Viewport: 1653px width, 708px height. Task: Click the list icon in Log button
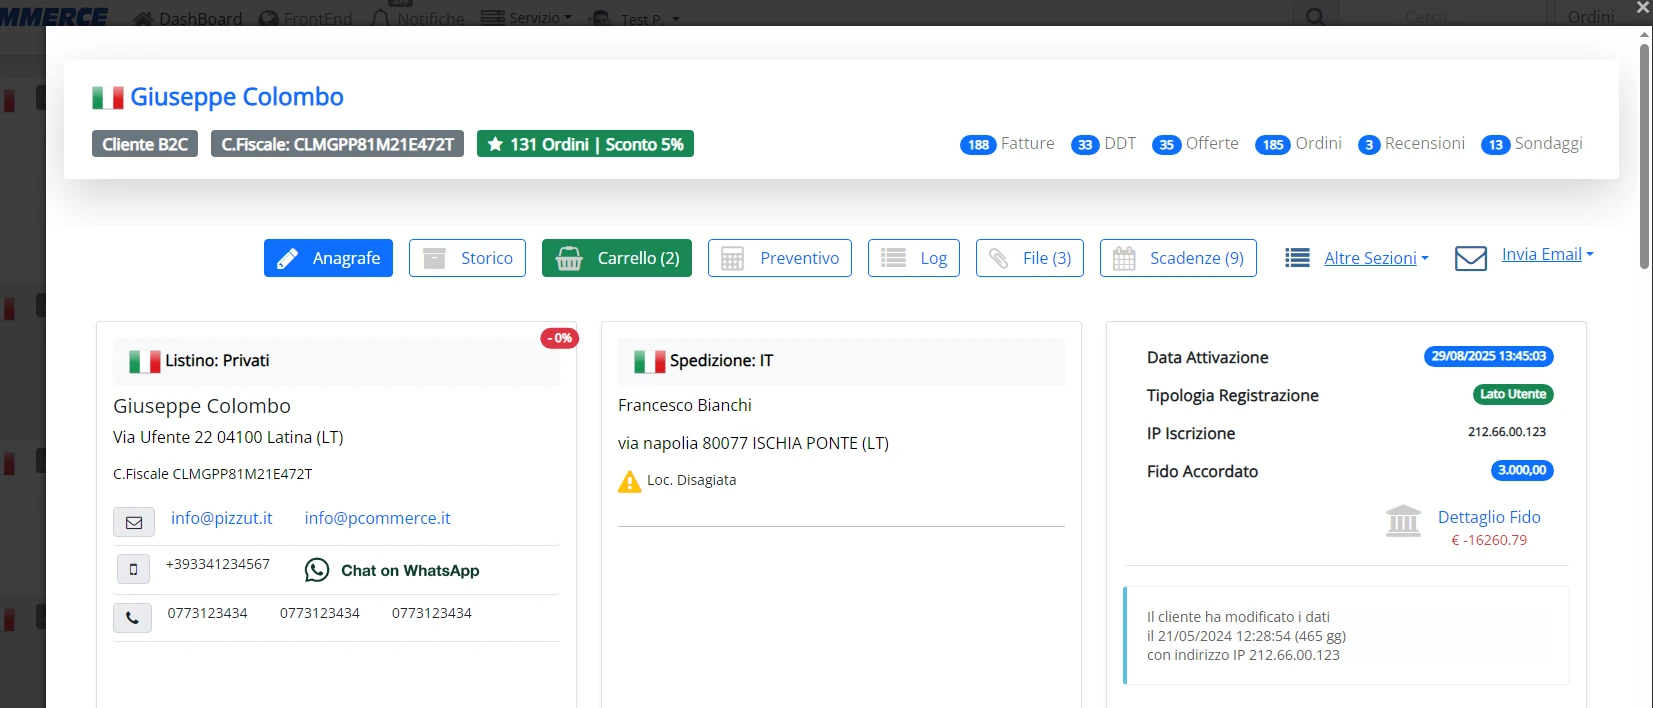pos(893,258)
